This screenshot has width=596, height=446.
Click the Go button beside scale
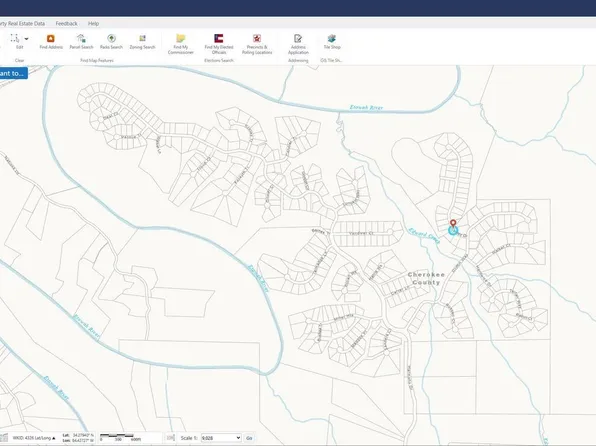coord(249,438)
